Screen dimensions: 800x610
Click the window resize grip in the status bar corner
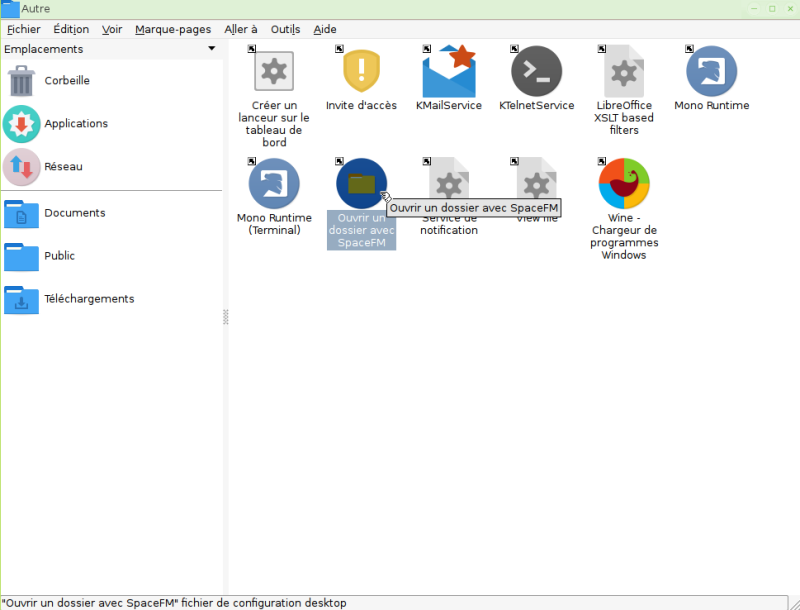click(x=794, y=603)
